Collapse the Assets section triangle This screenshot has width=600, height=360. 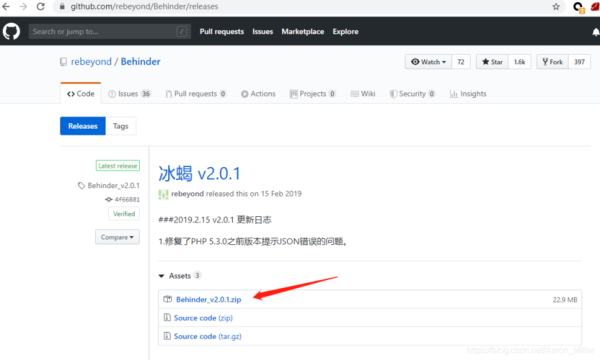tap(161, 276)
